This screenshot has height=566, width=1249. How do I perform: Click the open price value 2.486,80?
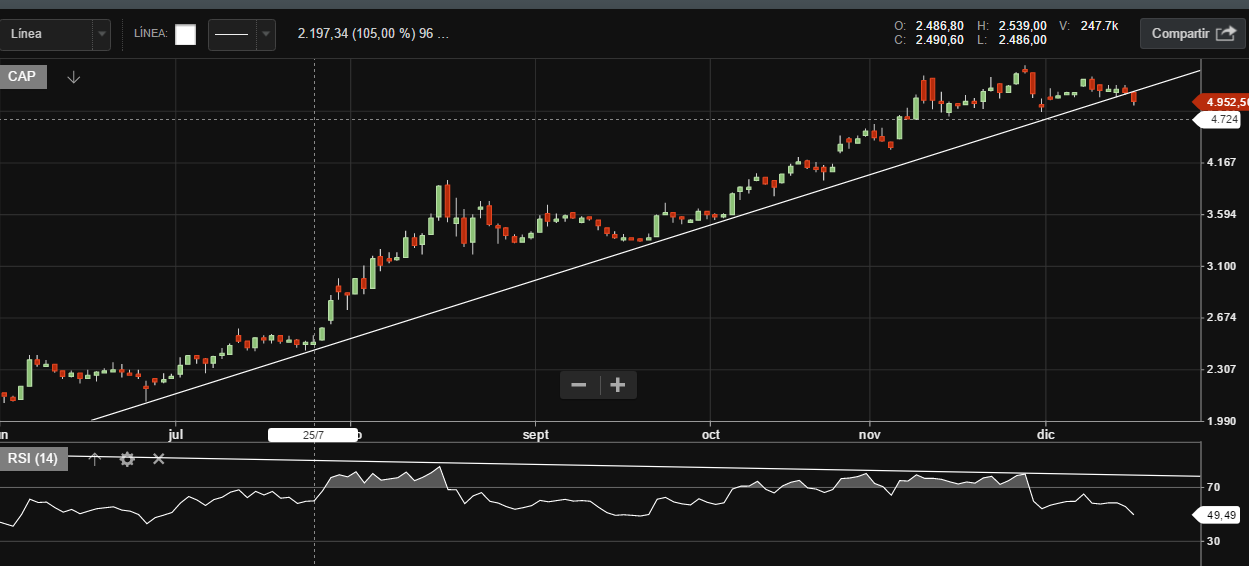pos(939,26)
